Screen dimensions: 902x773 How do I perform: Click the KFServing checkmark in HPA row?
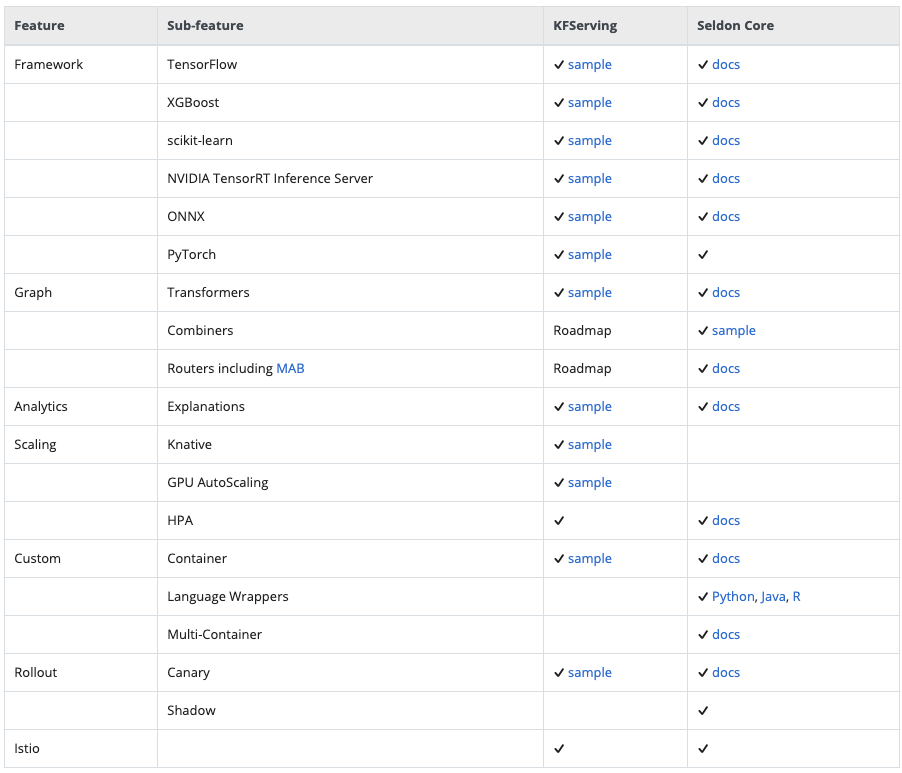tap(559, 520)
